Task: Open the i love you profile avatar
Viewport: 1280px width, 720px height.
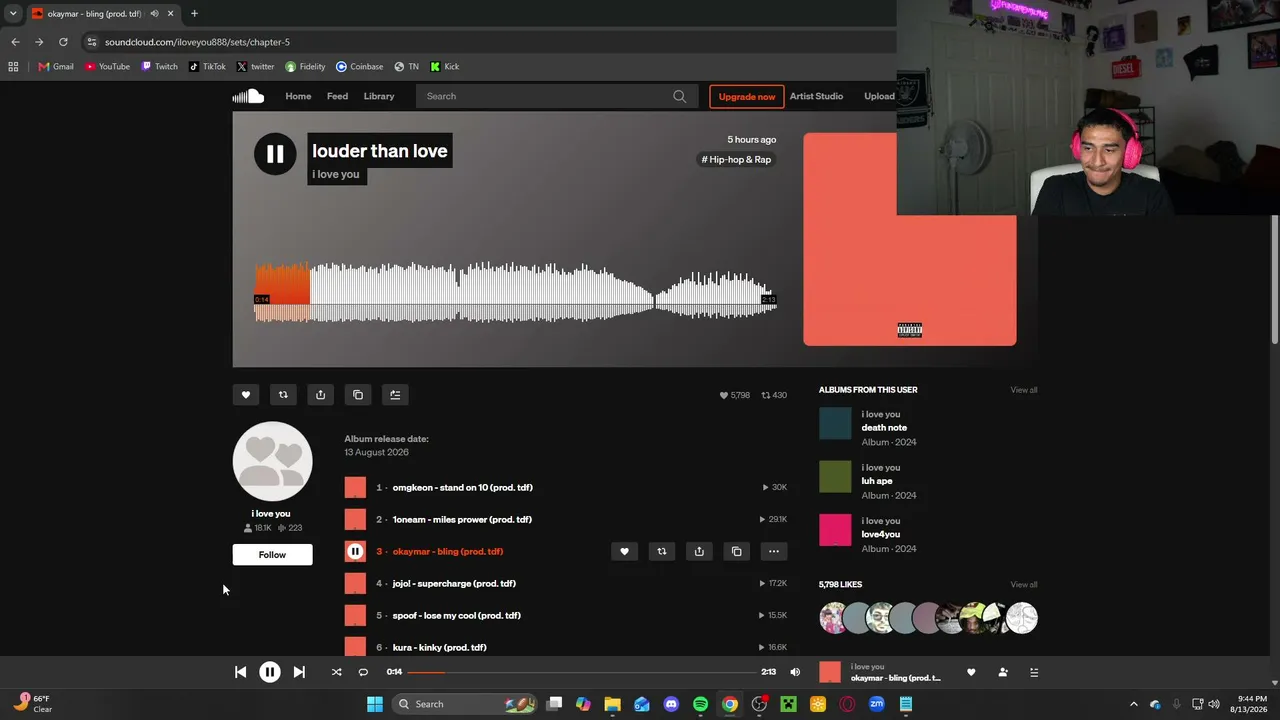Action: pyautogui.click(x=272, y=461)
